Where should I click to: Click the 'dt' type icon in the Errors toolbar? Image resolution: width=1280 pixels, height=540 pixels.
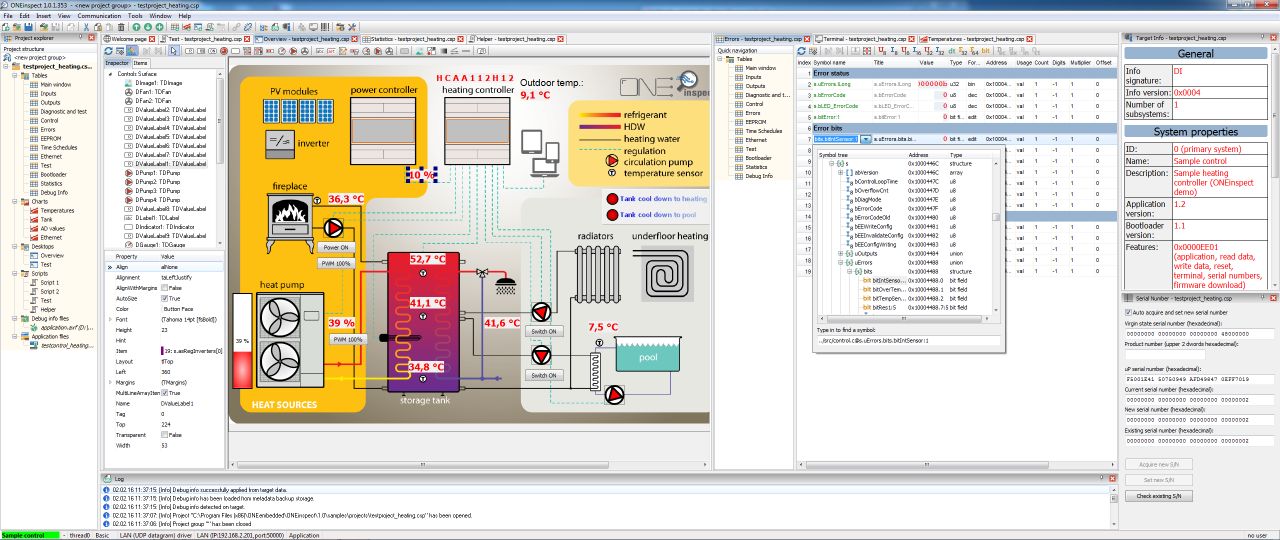coord(951,51)
